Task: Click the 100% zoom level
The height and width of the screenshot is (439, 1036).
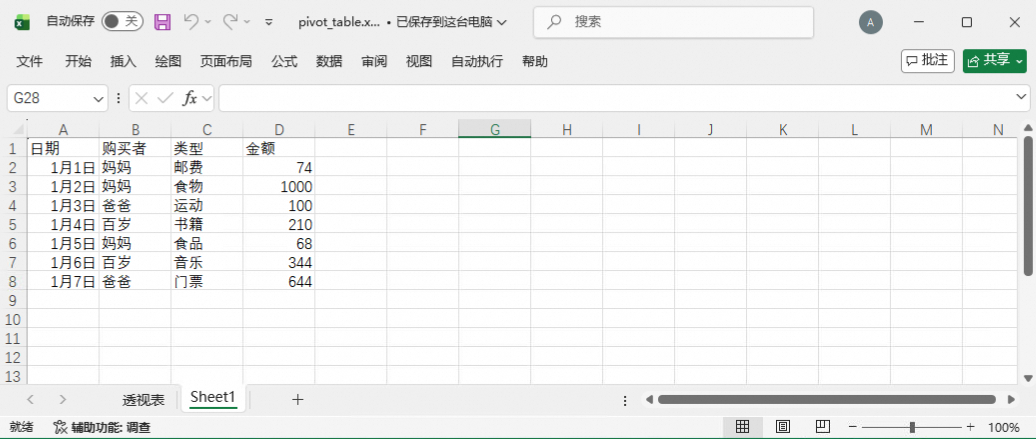Action: click(1003, 428)
